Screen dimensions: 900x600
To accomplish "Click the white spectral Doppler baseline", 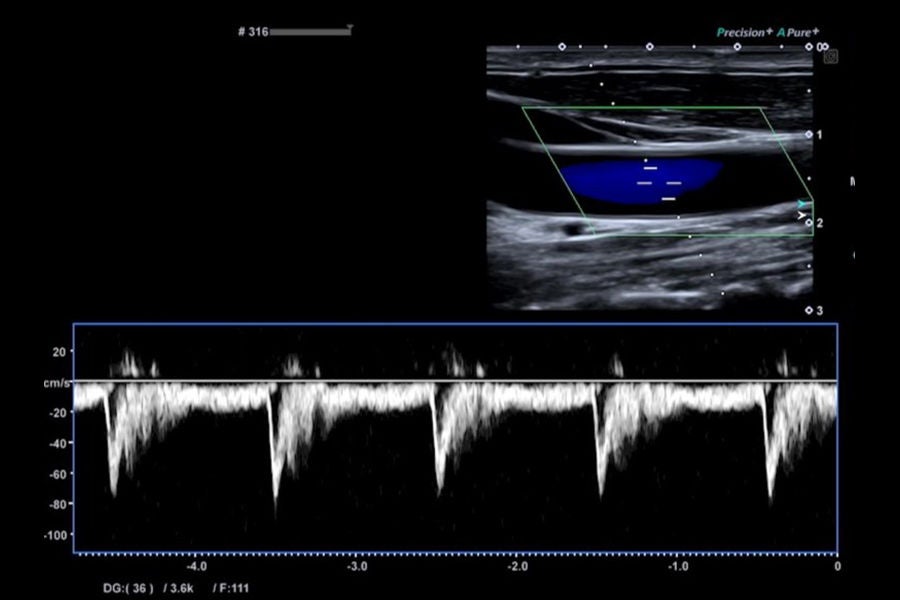I will pos(455,381).
